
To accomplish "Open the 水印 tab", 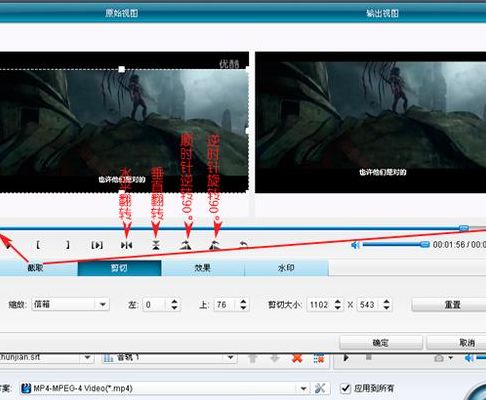I will [286, 268].
